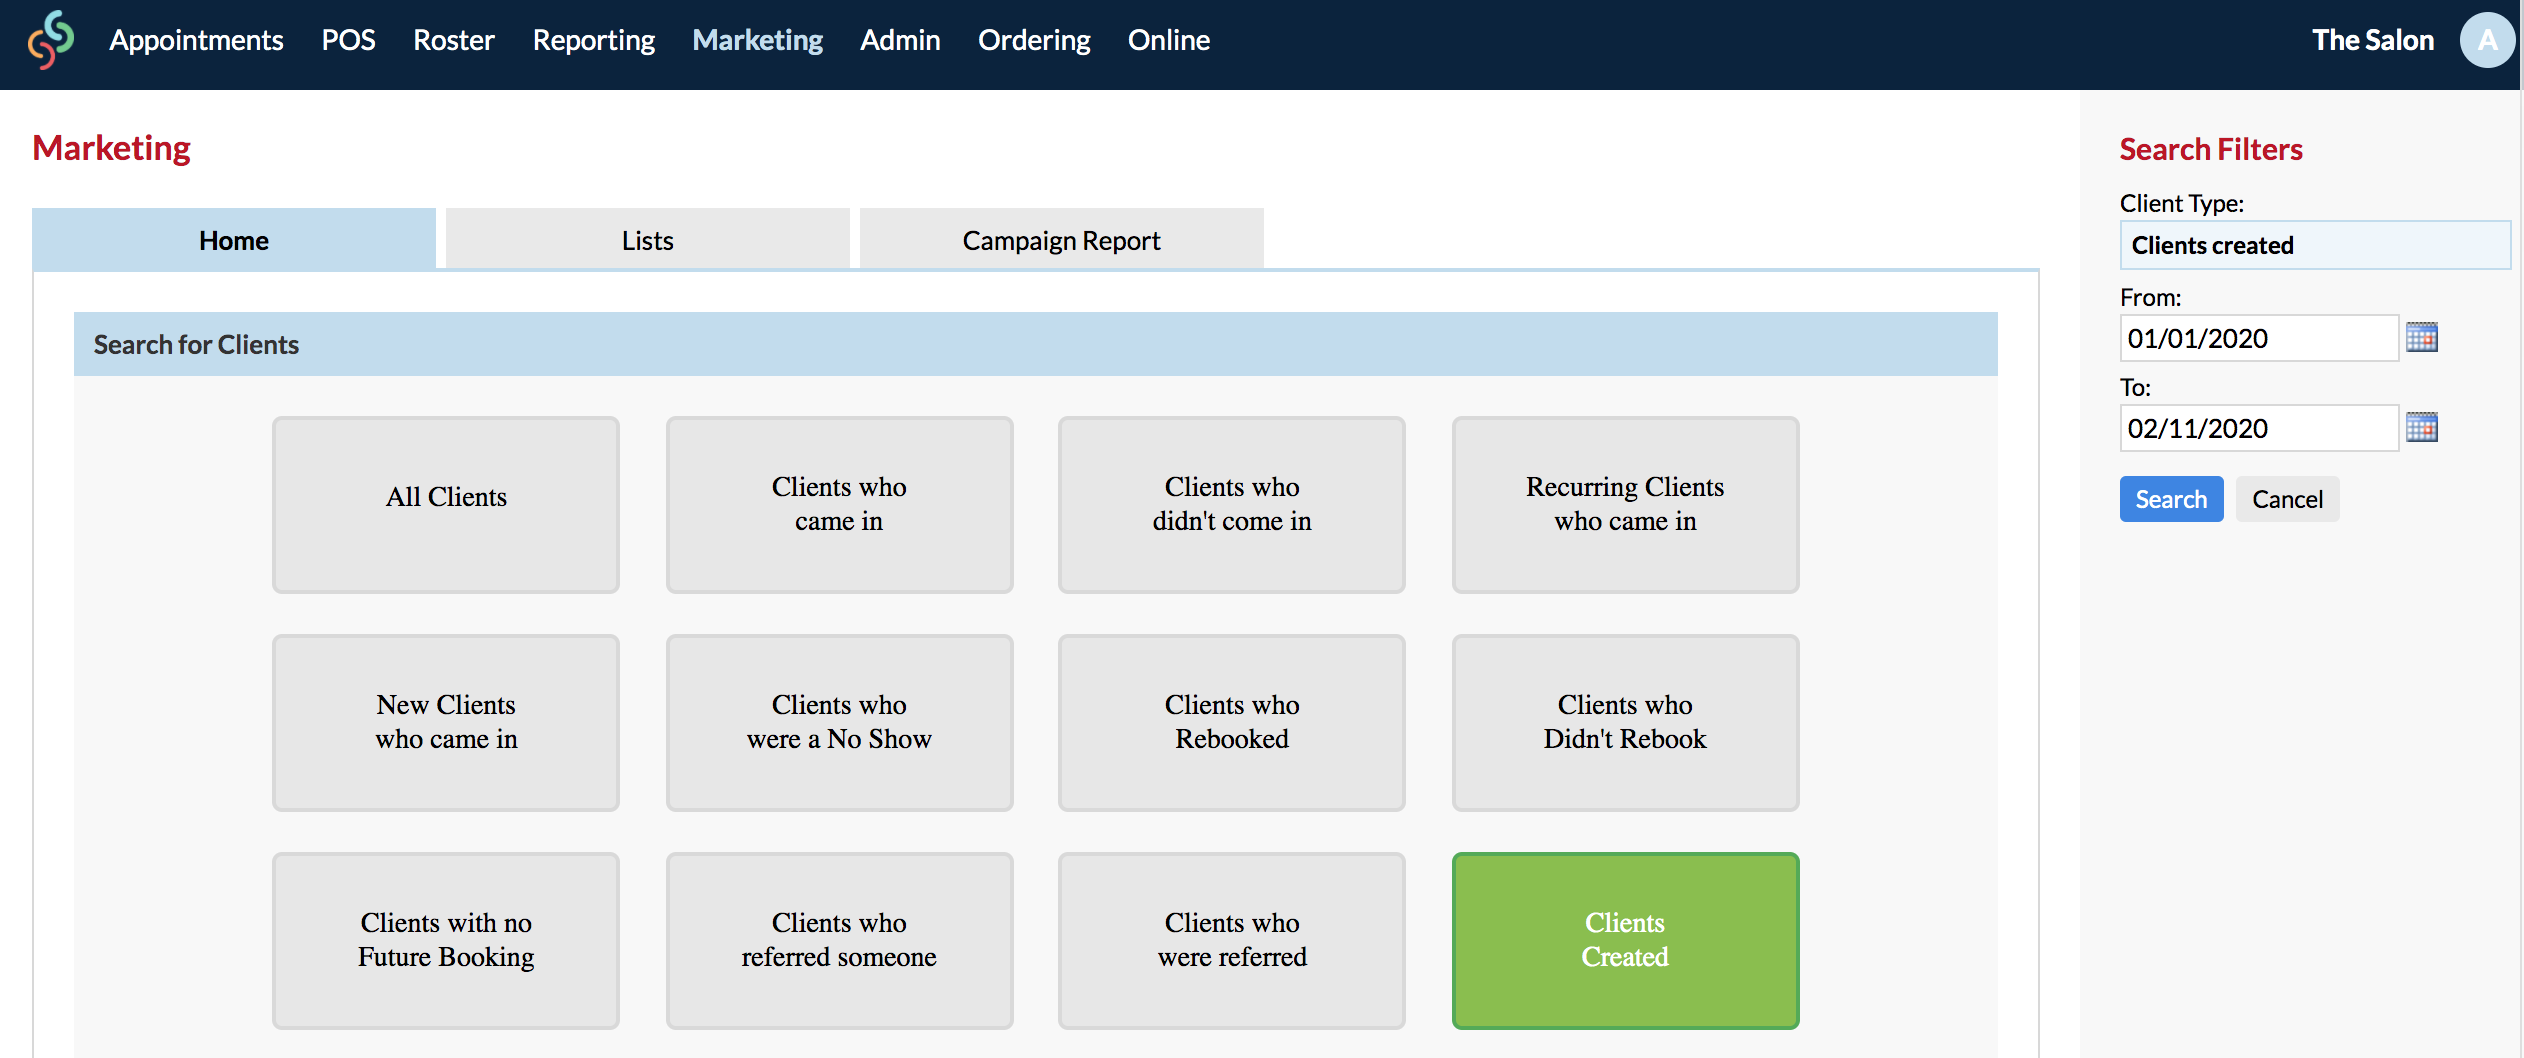
Task: Open the user avatar 'A' menu
Action: 2486,40
